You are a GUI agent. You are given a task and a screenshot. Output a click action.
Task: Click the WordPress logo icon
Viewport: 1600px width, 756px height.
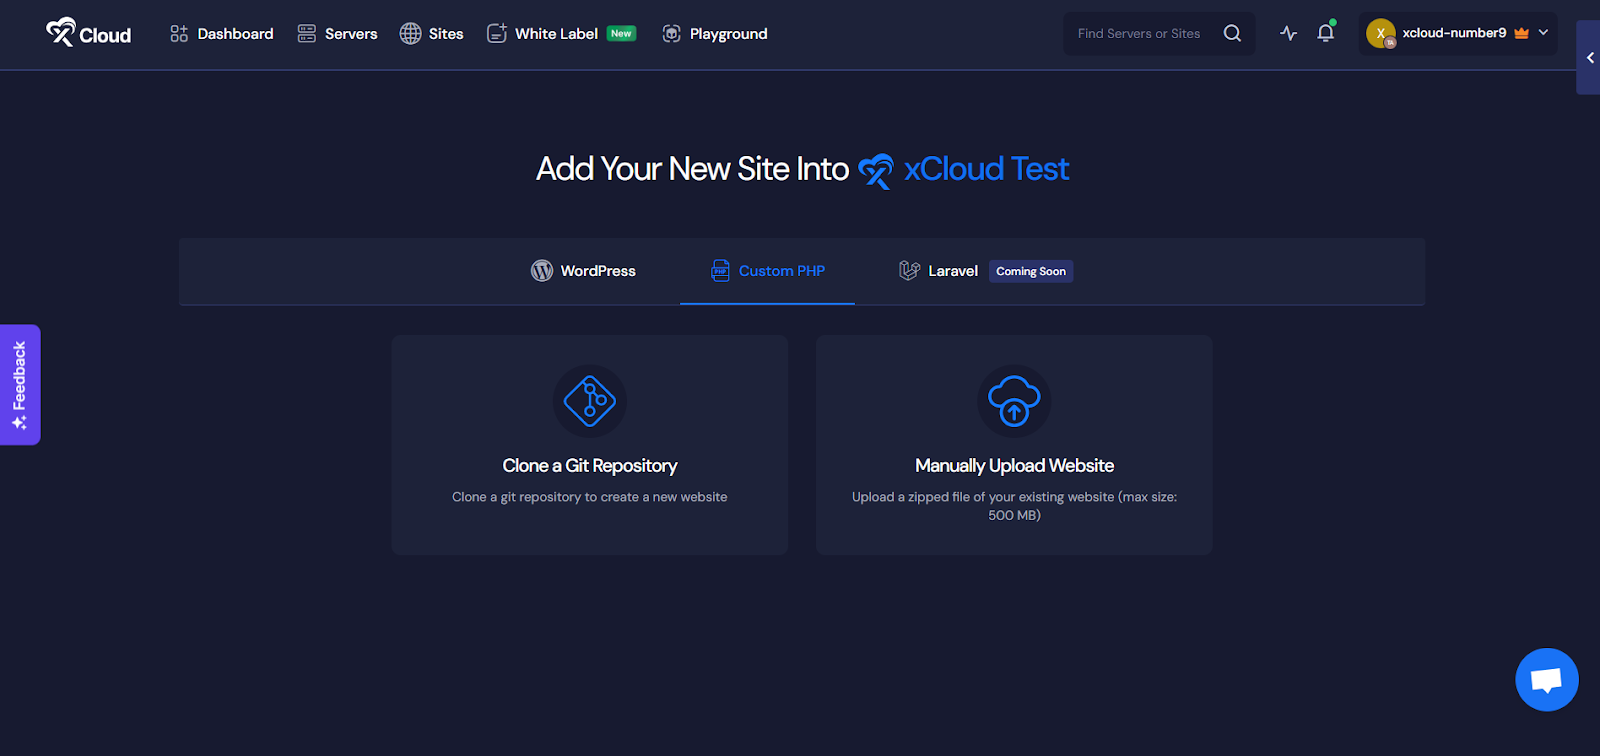[542, 271]
